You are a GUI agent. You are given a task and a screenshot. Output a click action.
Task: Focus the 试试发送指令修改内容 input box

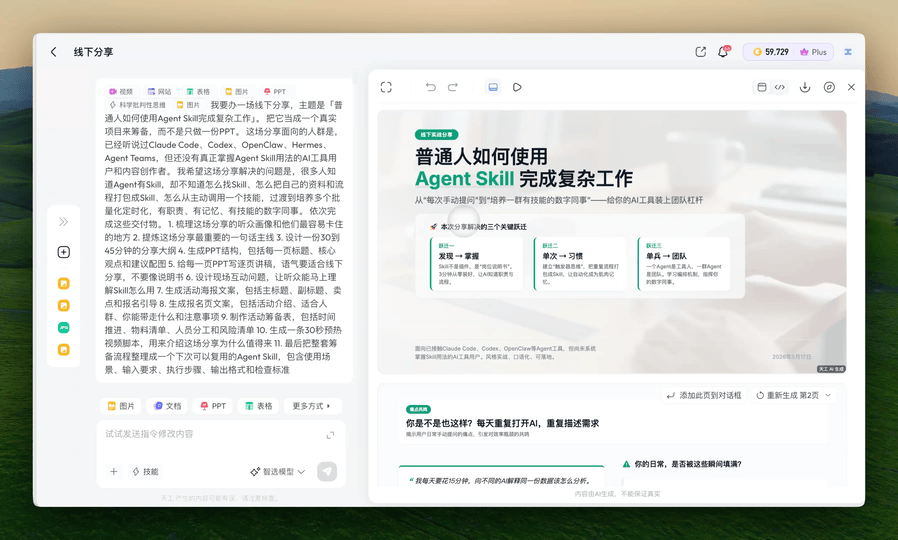point(212,435)
